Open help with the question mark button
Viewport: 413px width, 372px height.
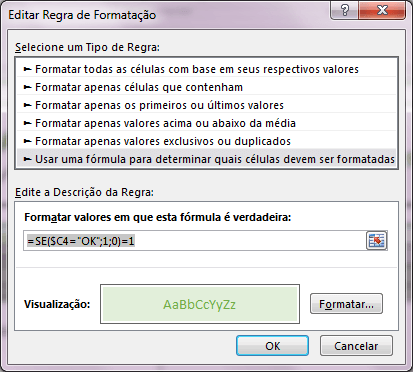pos(344,11)
